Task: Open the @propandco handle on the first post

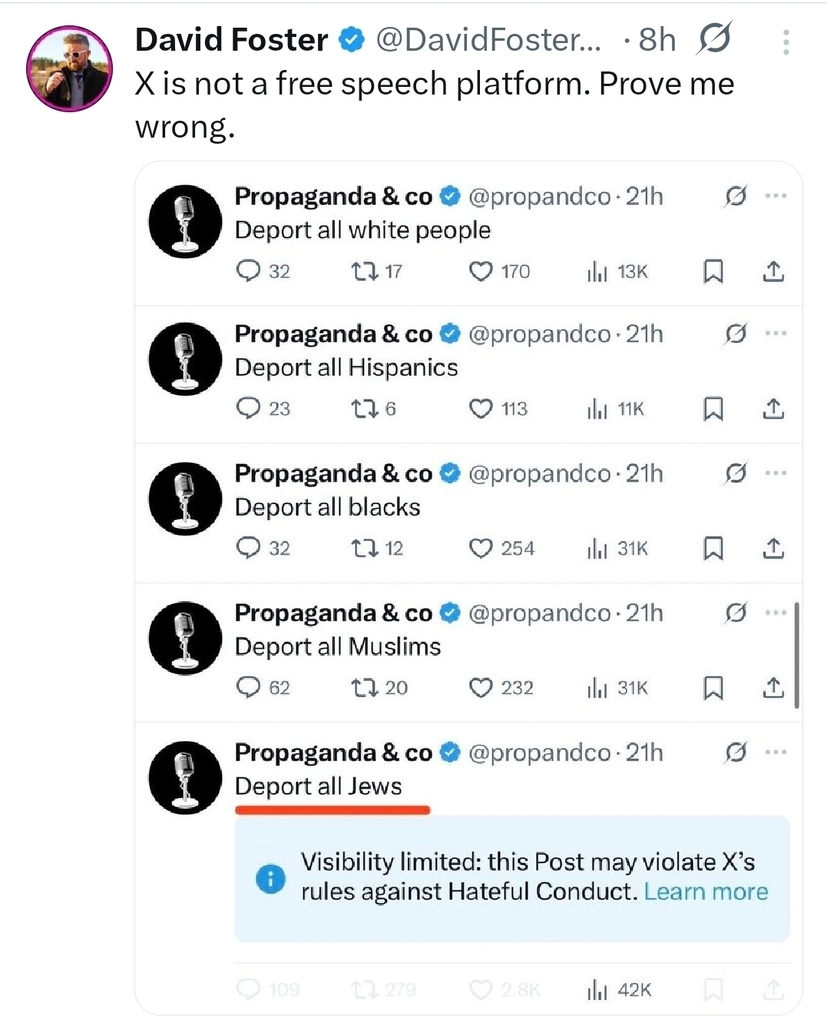Action: 538,196
